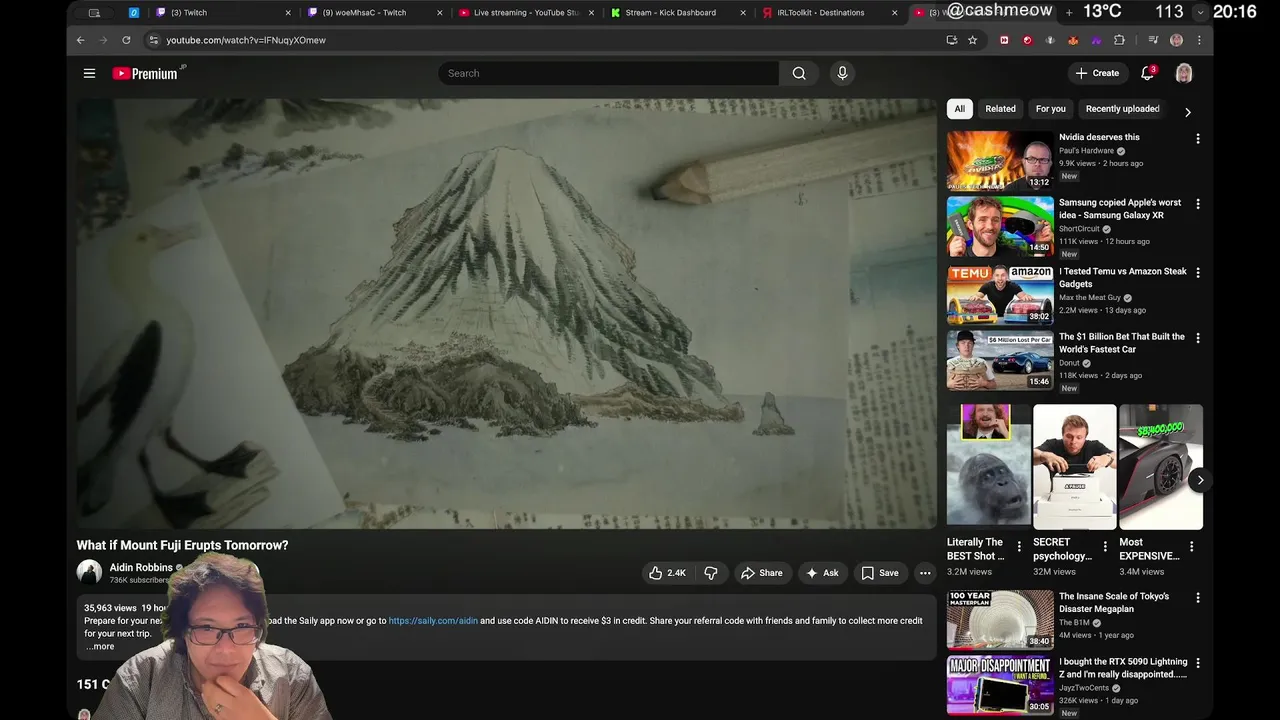
Task: Click the Create button
Action: (1097, 73)
